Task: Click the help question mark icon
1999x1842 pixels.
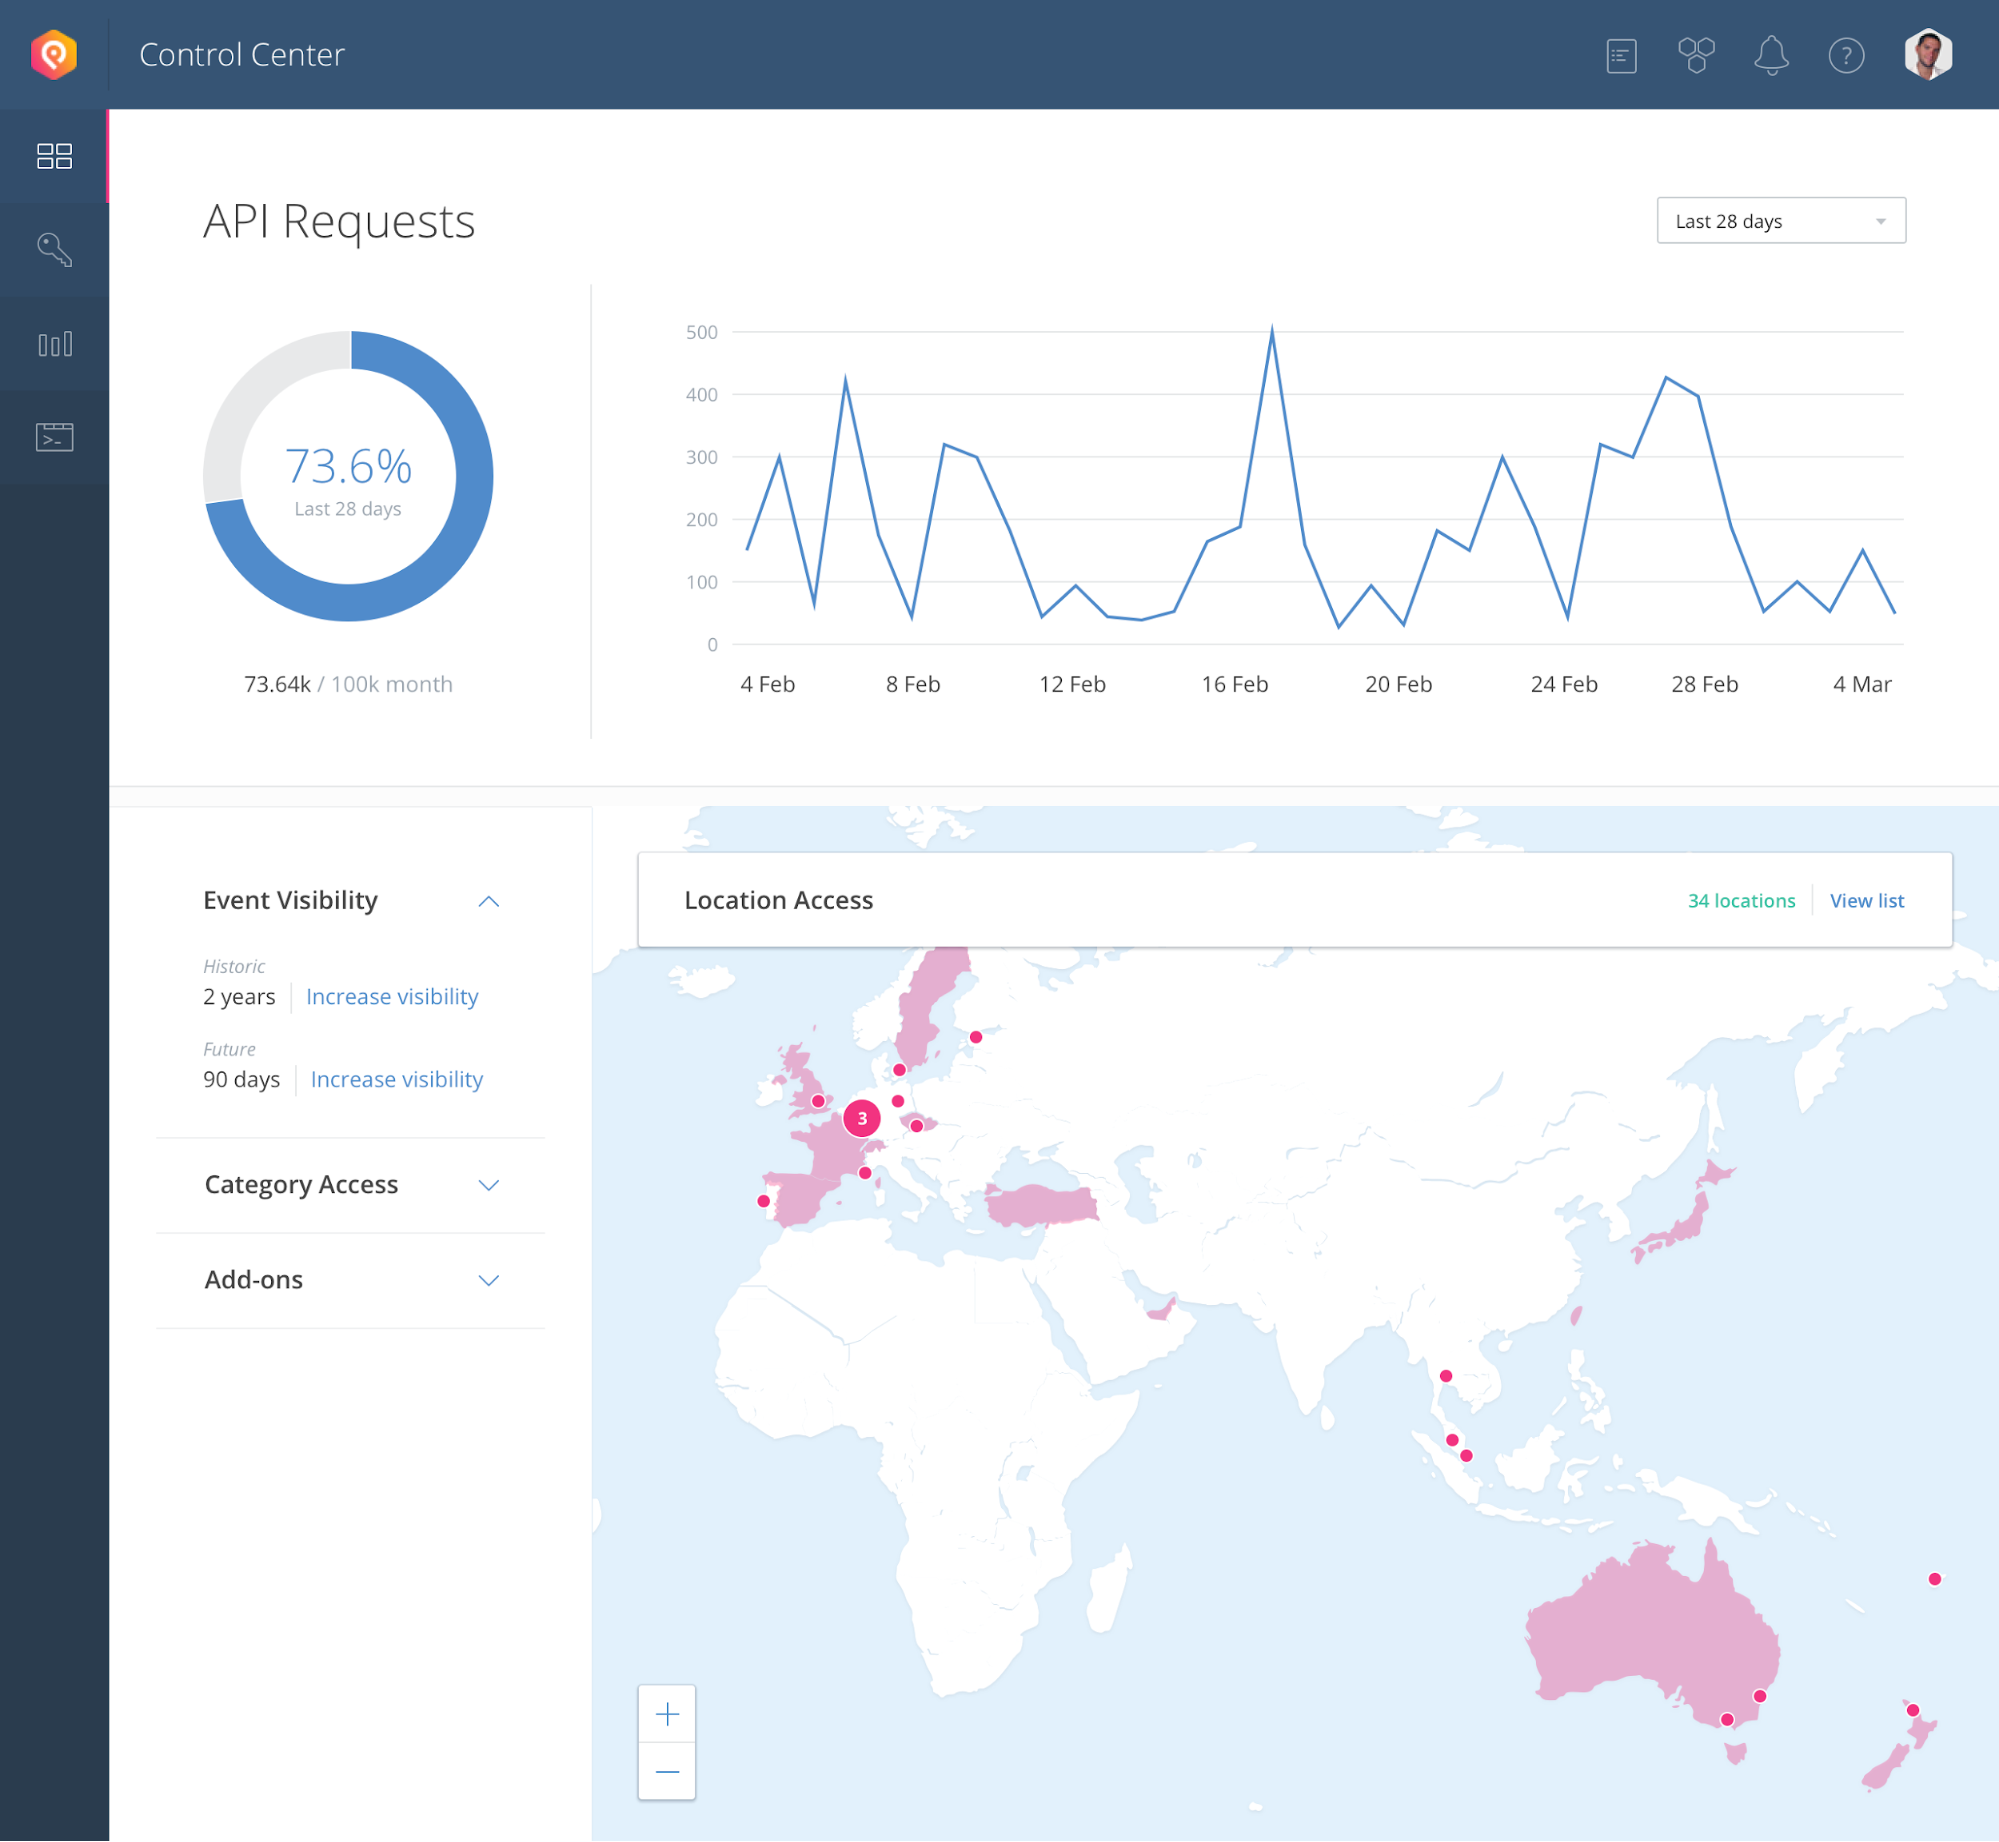Action: click(1846, 56)
